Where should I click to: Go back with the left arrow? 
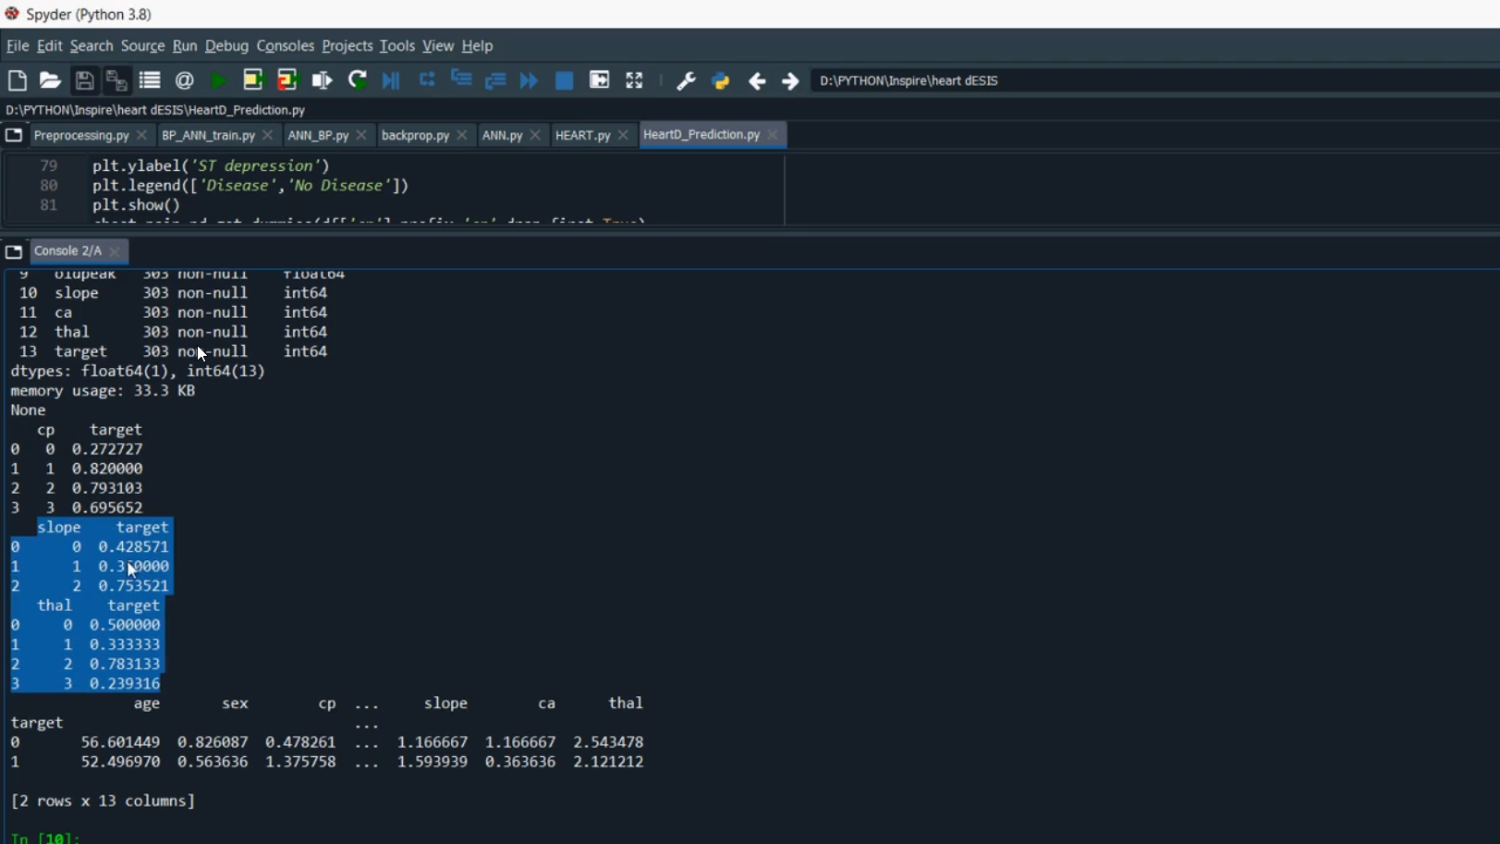click(757, 81)
